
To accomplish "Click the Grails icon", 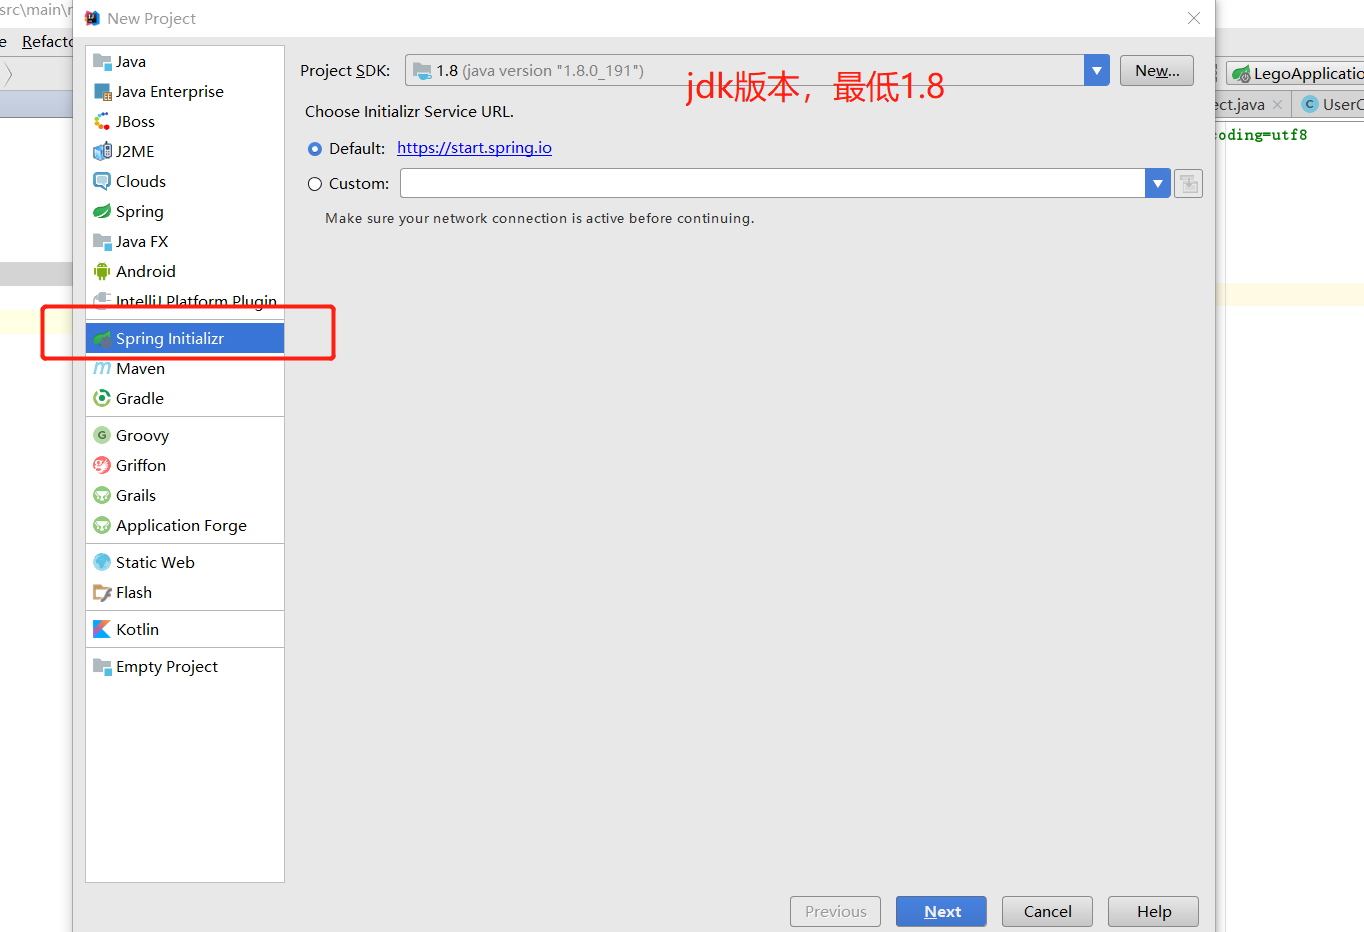I will pos(102,496).
